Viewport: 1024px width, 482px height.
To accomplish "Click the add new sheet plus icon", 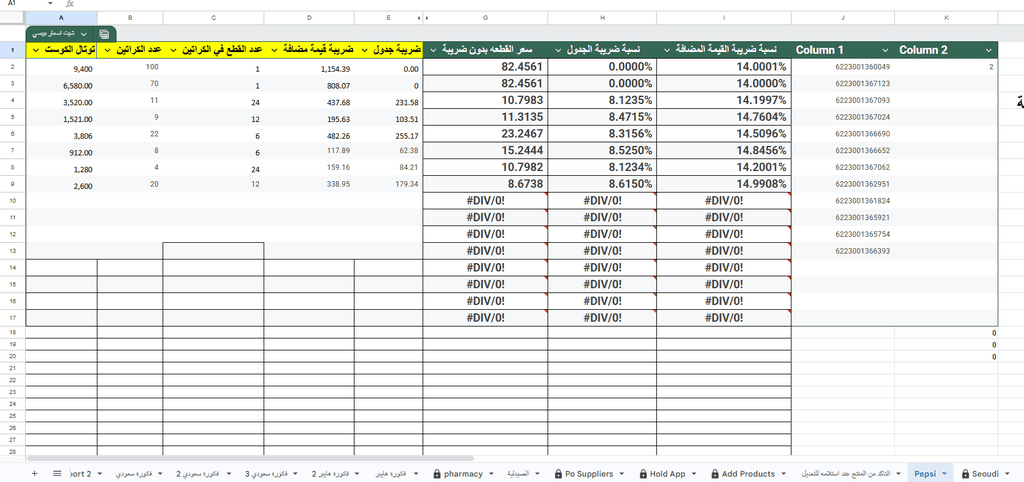I will (33, 473).
